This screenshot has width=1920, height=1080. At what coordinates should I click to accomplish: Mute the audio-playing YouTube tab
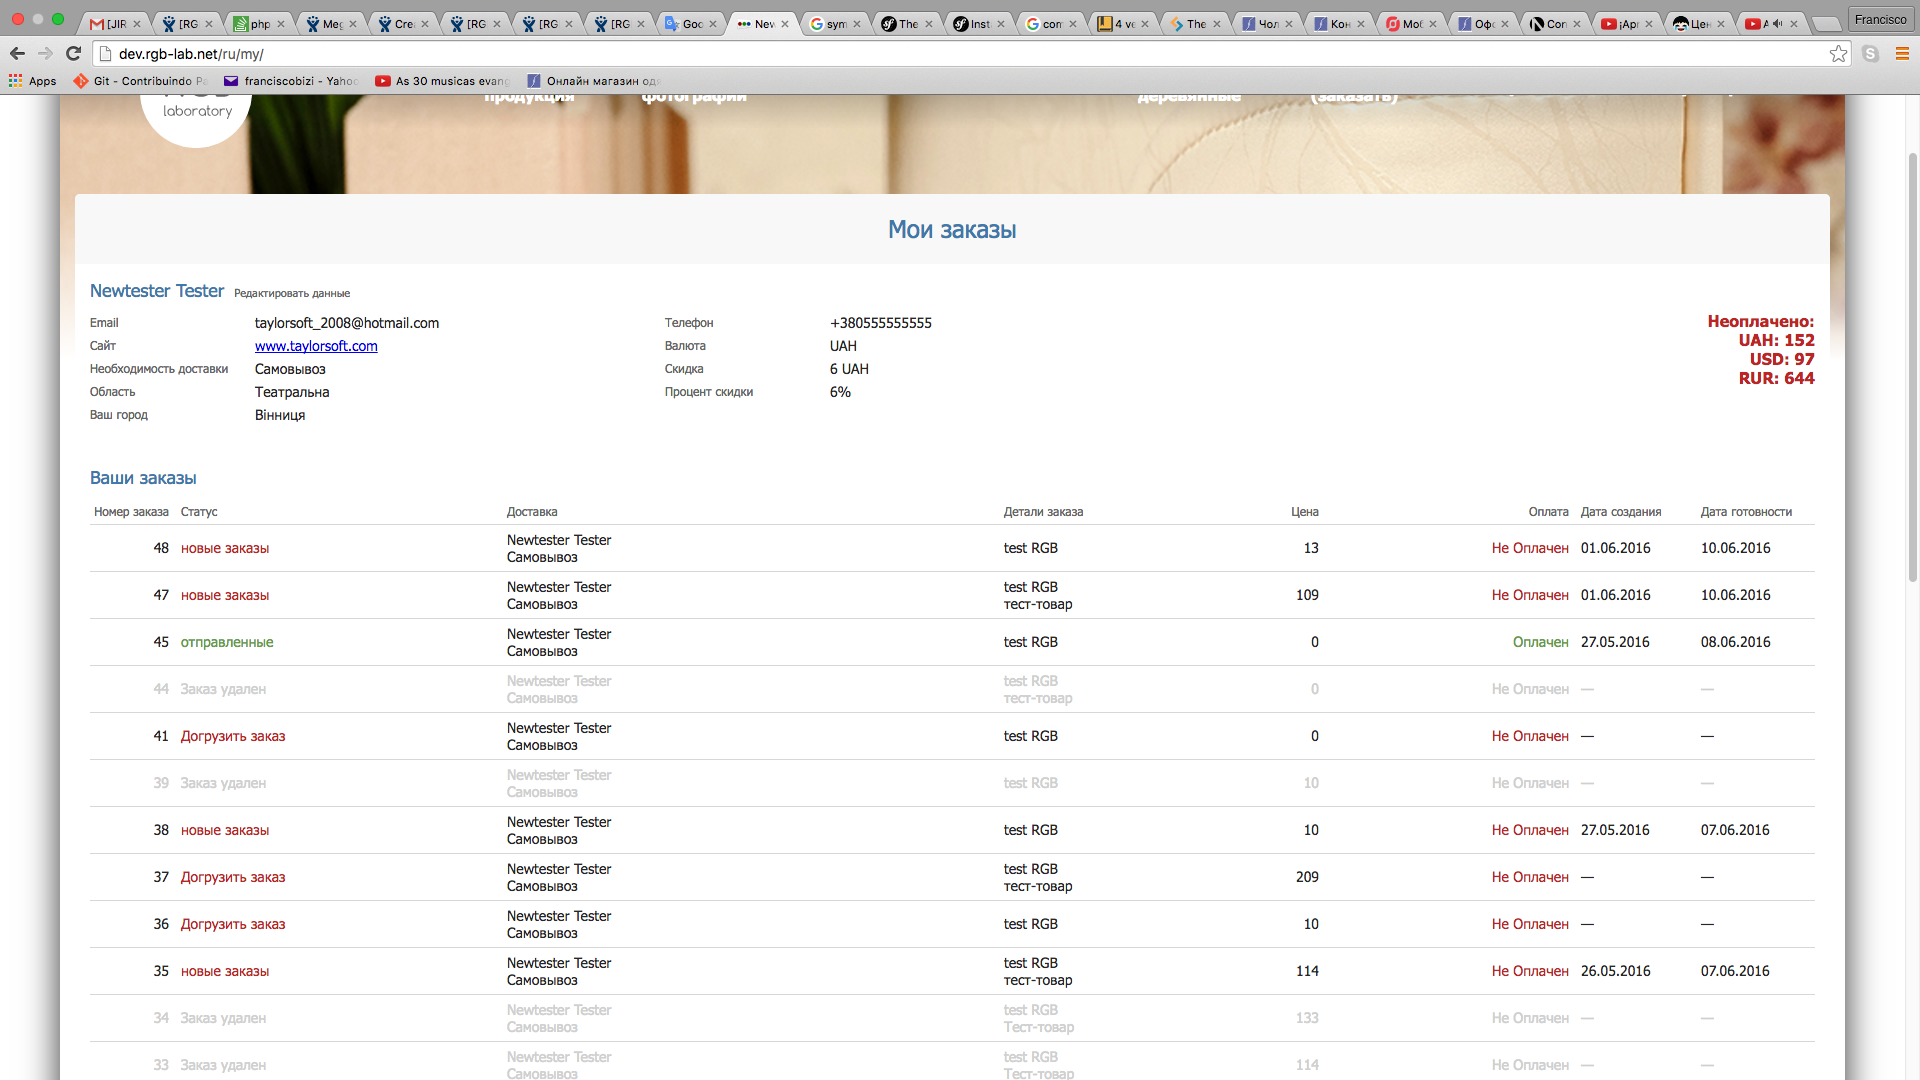(x=1777, y=24)
